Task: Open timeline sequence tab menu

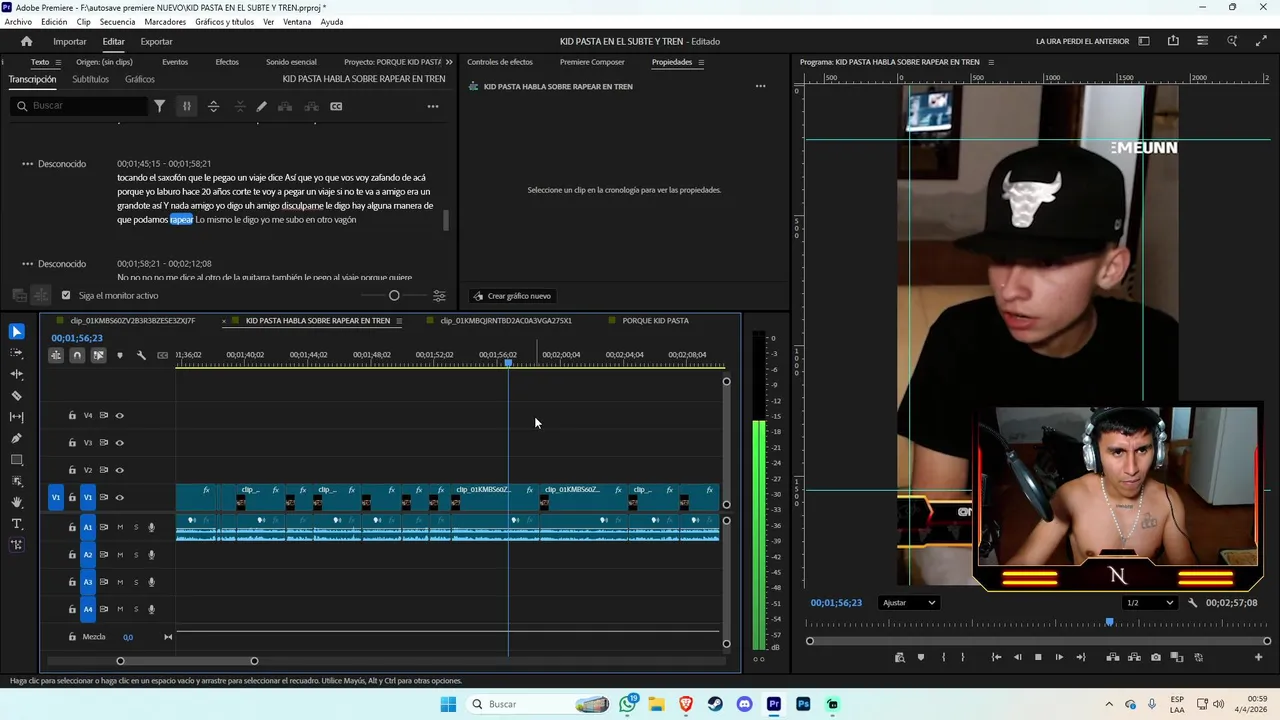Action: click(x=399, y=321)
